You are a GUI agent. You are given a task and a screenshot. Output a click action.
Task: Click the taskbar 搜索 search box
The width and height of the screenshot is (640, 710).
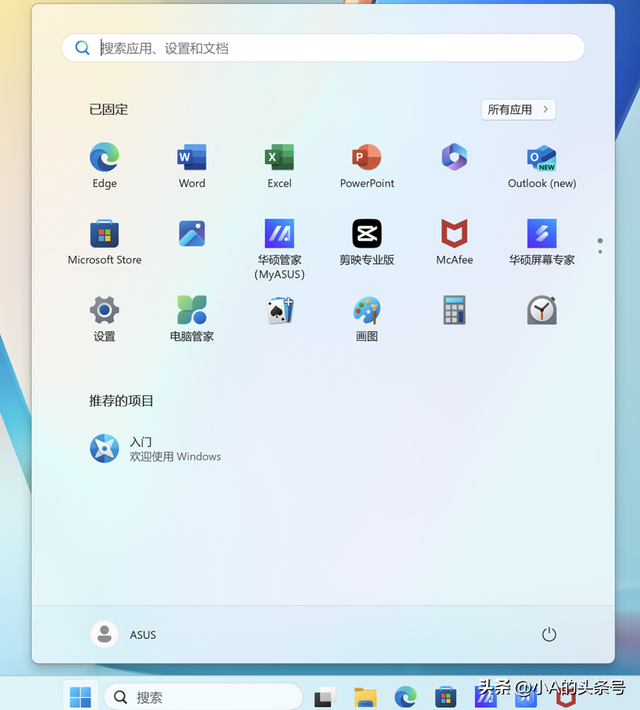pyautogui.click(x=203, y=696)
